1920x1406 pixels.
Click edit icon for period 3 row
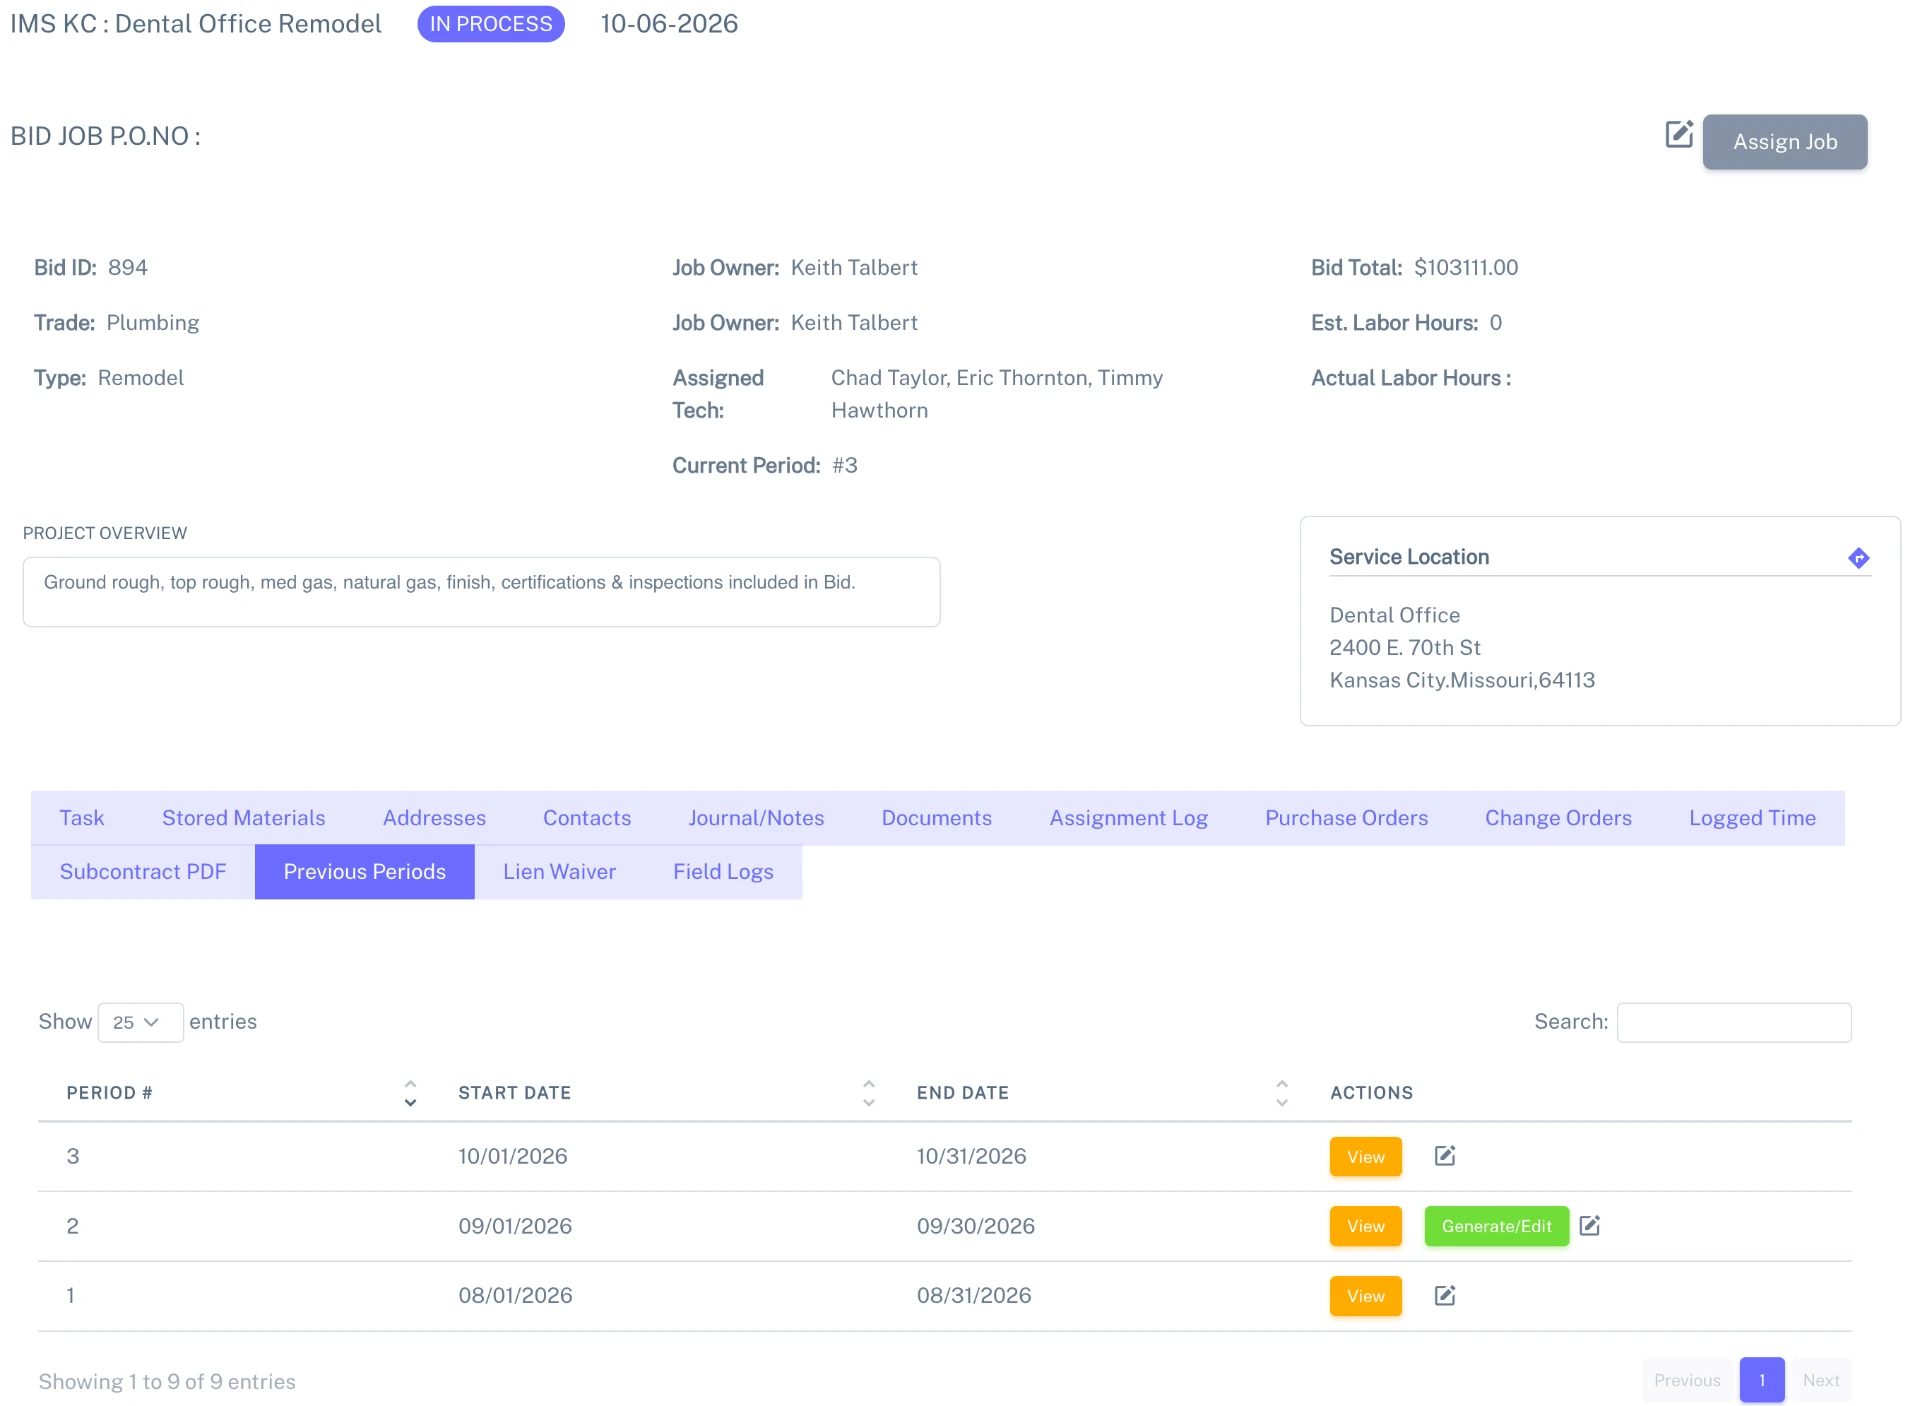(x=1445, y=1156)
